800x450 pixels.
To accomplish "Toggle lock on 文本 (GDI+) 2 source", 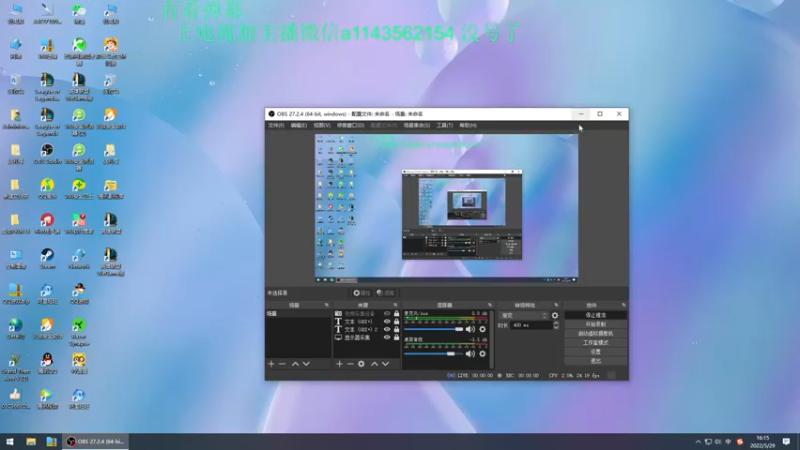I will 396,330.
